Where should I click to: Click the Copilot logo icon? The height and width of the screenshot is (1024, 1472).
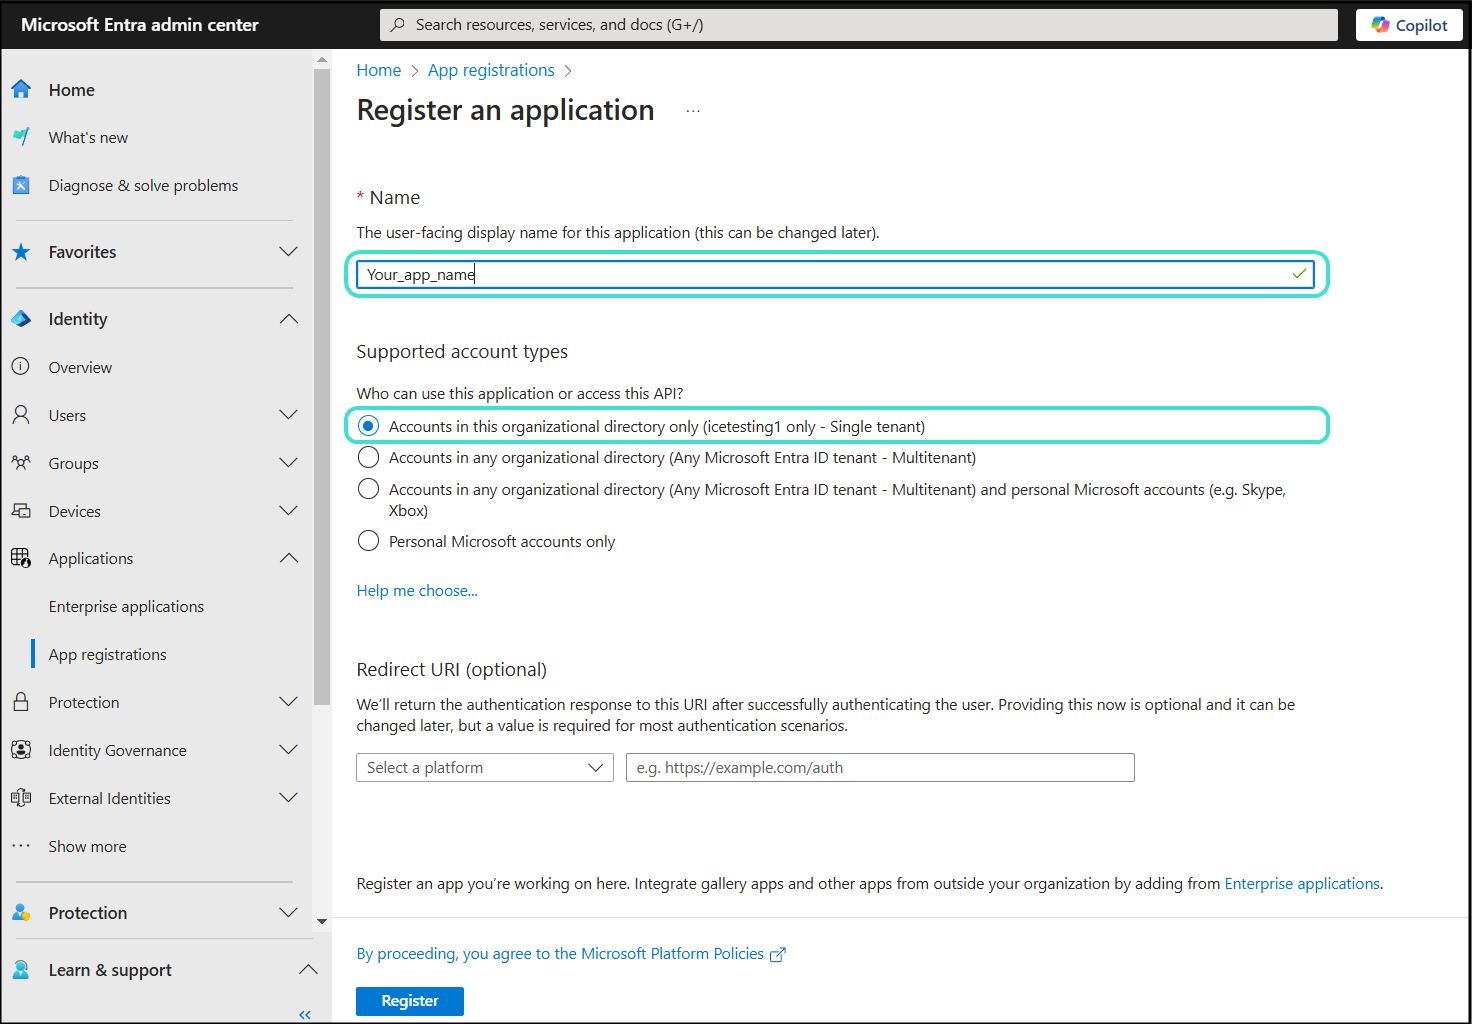click(1380, 24)
